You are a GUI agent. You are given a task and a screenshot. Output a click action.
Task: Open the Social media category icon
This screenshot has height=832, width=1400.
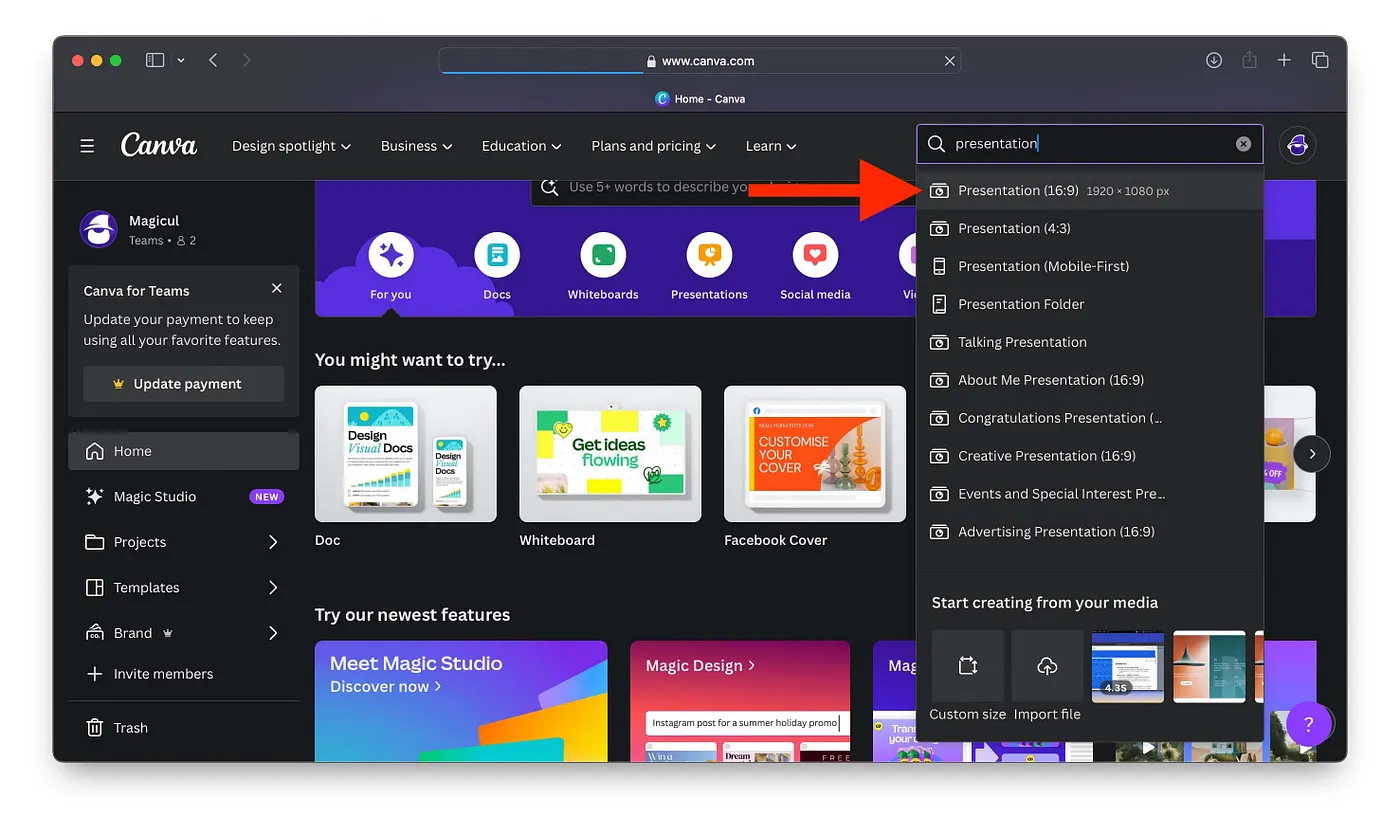pyautogui.click(x=815, y=255)
